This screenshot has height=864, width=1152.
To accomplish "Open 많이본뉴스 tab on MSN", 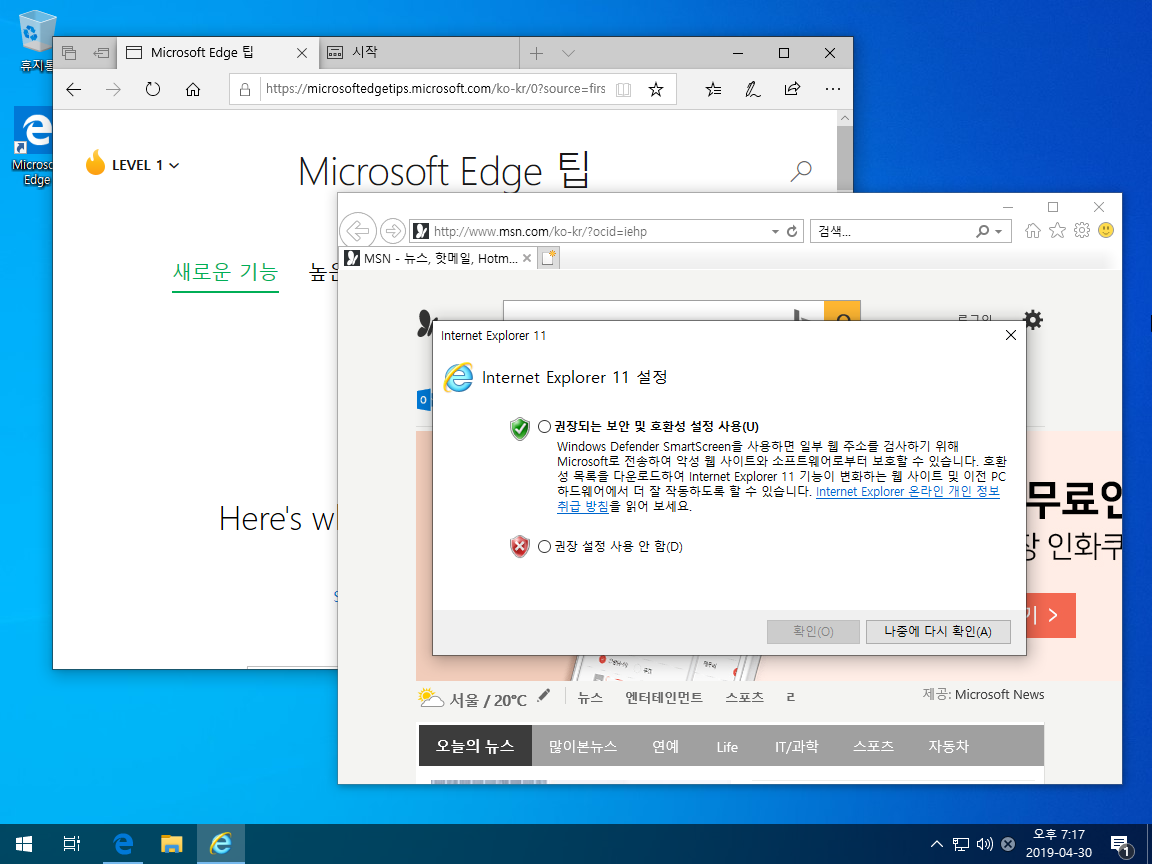I will pos(583,746).
